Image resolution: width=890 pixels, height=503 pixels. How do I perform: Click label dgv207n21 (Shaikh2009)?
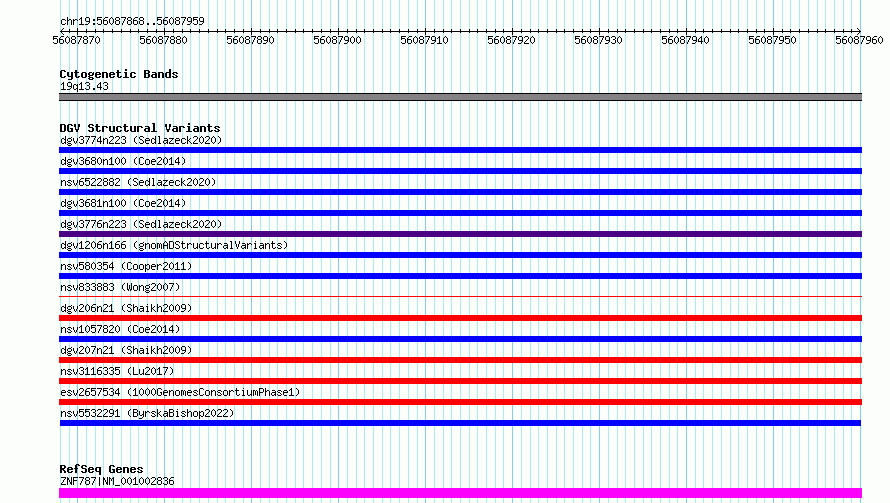point(126,350)
